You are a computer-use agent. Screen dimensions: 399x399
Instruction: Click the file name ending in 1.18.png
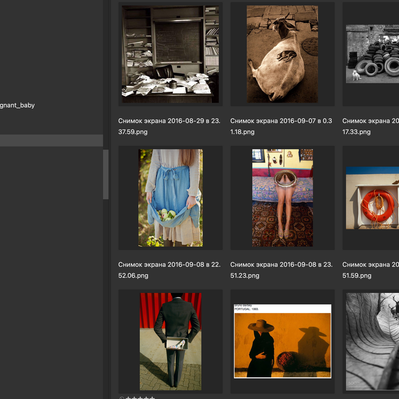click(x=281, y=126)
